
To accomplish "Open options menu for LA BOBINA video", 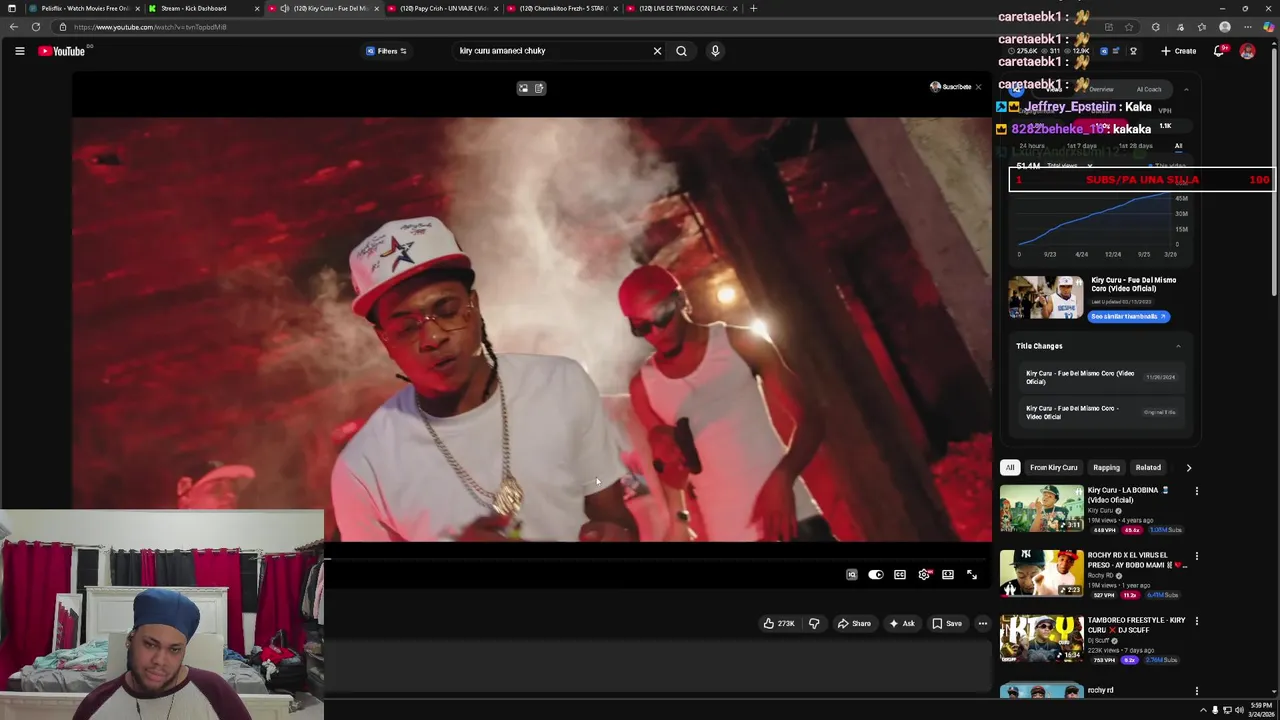I will pyautogui.click(x=1196, y=491).
